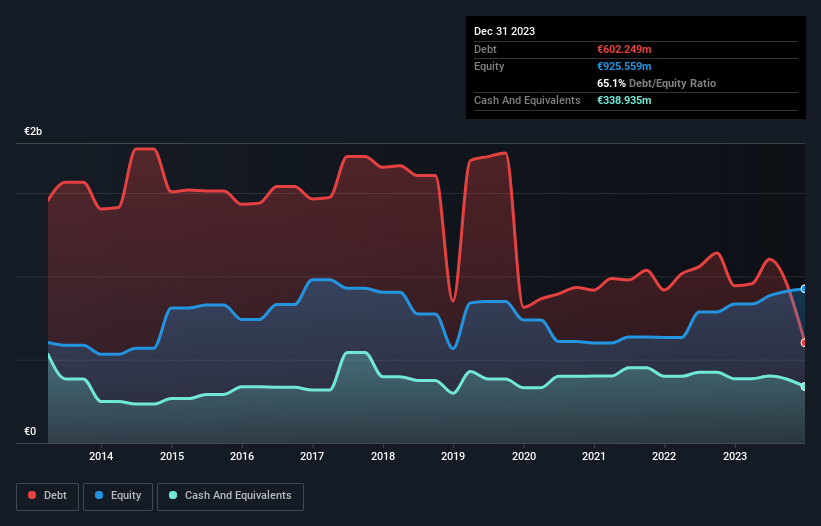Toggle the Debt series legend button
The image size is (821, 526).
coord(48,496)
